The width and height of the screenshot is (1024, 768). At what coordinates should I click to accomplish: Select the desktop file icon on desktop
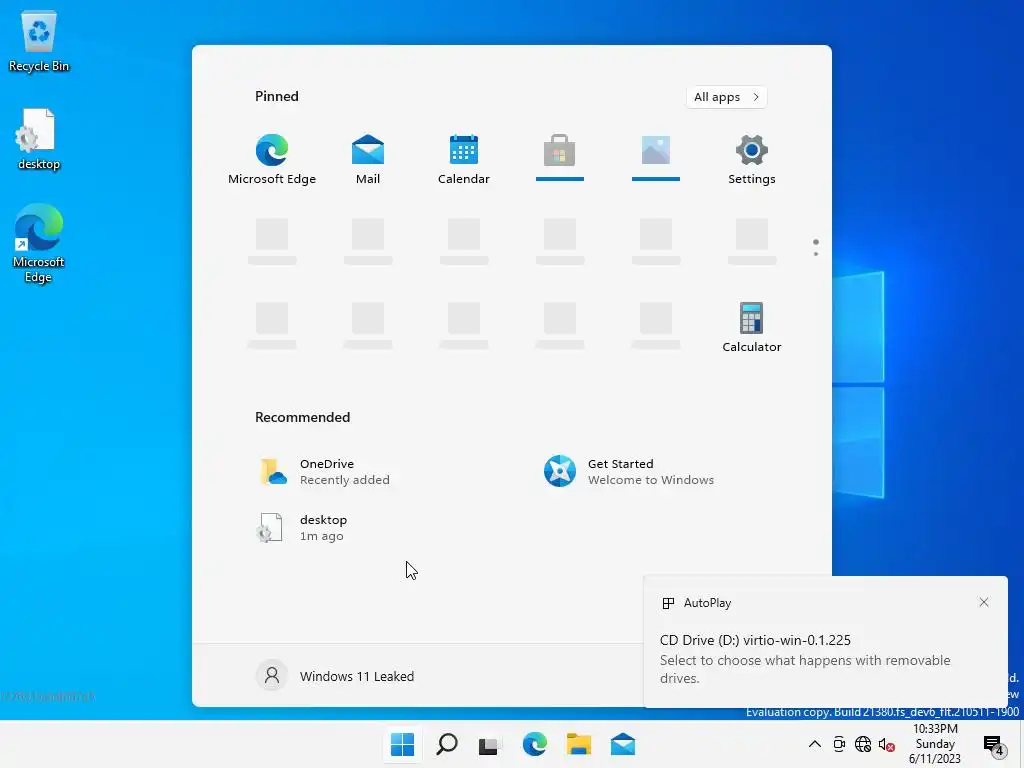coord(39,139)
